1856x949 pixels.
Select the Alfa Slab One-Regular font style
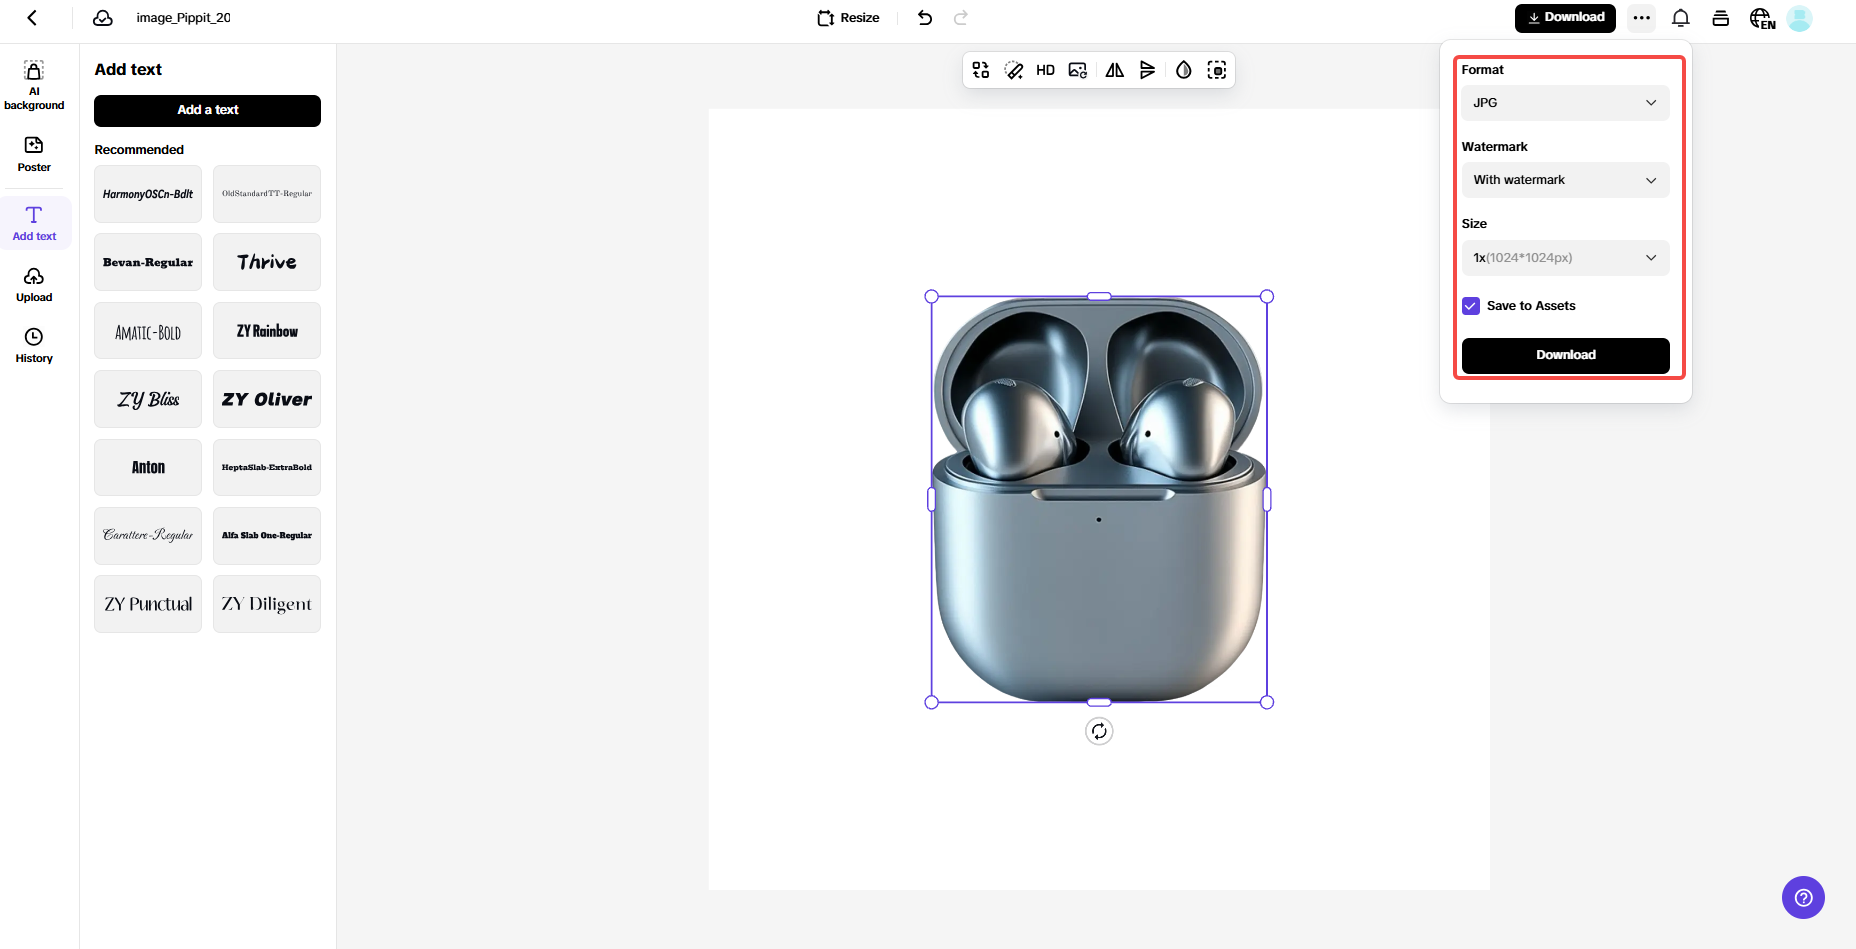267,536
